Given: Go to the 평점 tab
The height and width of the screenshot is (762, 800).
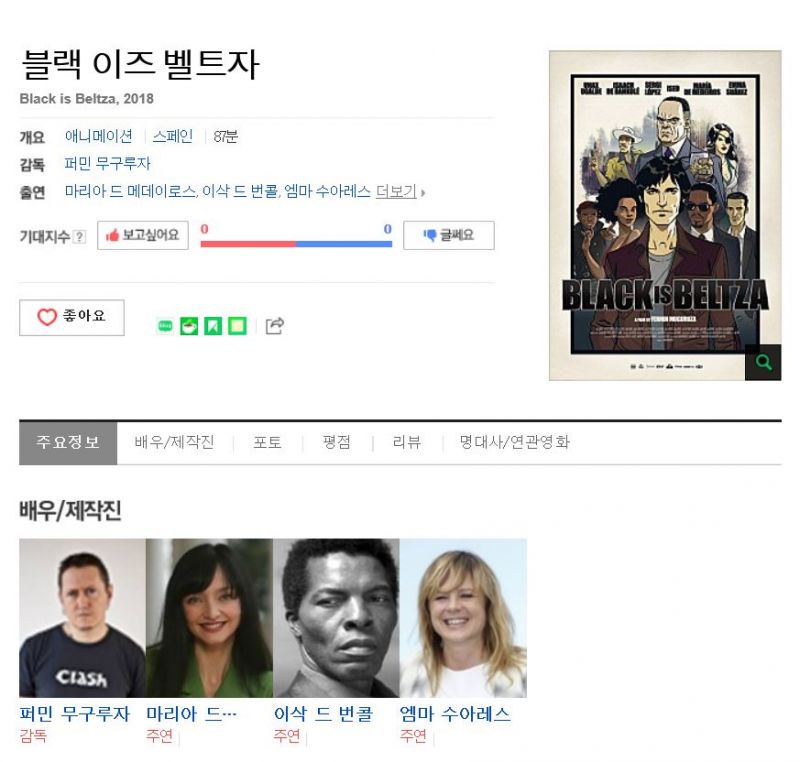Looking at the screenshot, I should click(x=337, y=442).
